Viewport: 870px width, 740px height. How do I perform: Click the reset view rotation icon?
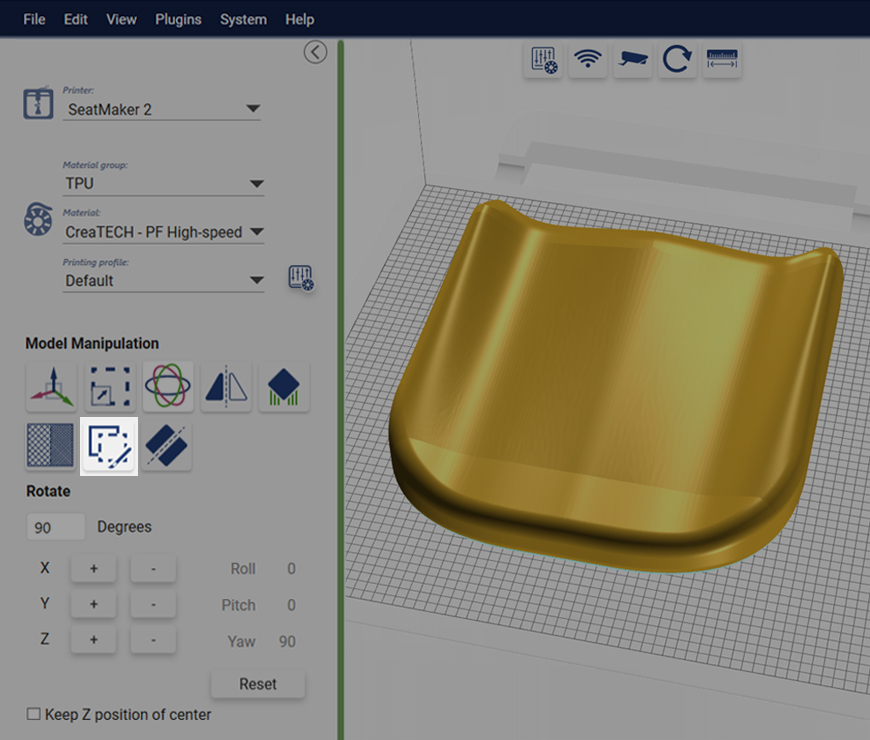(x=677, y=59)
